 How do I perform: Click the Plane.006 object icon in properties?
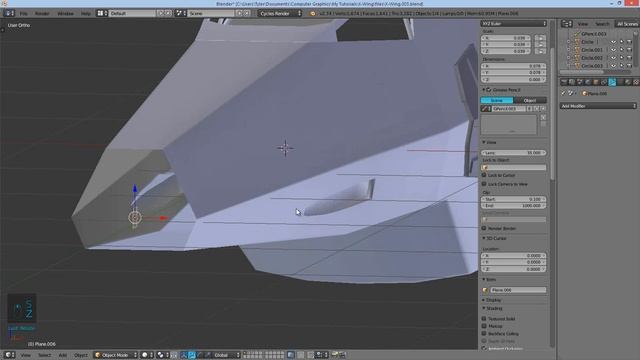coord(584,93)
